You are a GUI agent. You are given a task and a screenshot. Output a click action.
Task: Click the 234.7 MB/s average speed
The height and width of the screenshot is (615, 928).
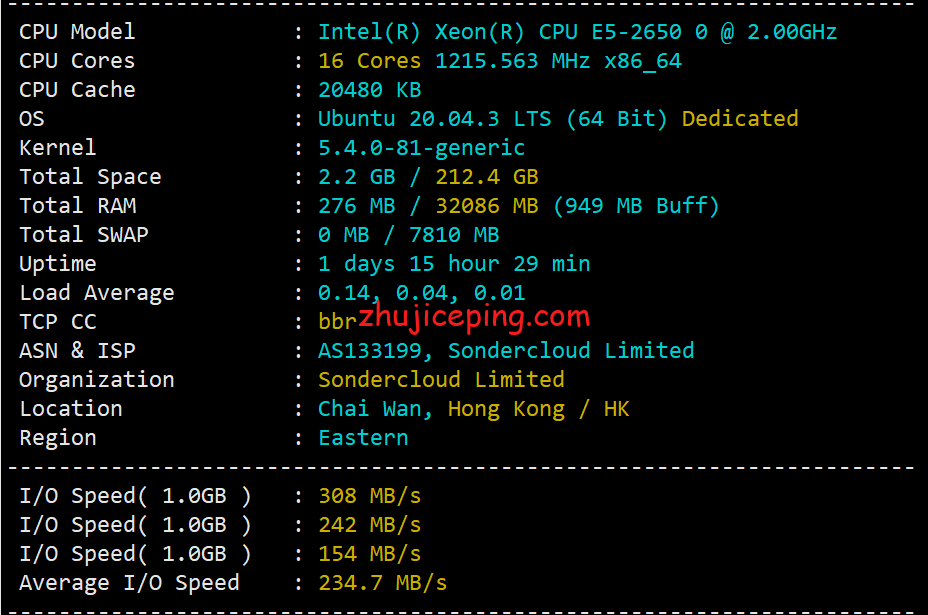tap(382, 583)
